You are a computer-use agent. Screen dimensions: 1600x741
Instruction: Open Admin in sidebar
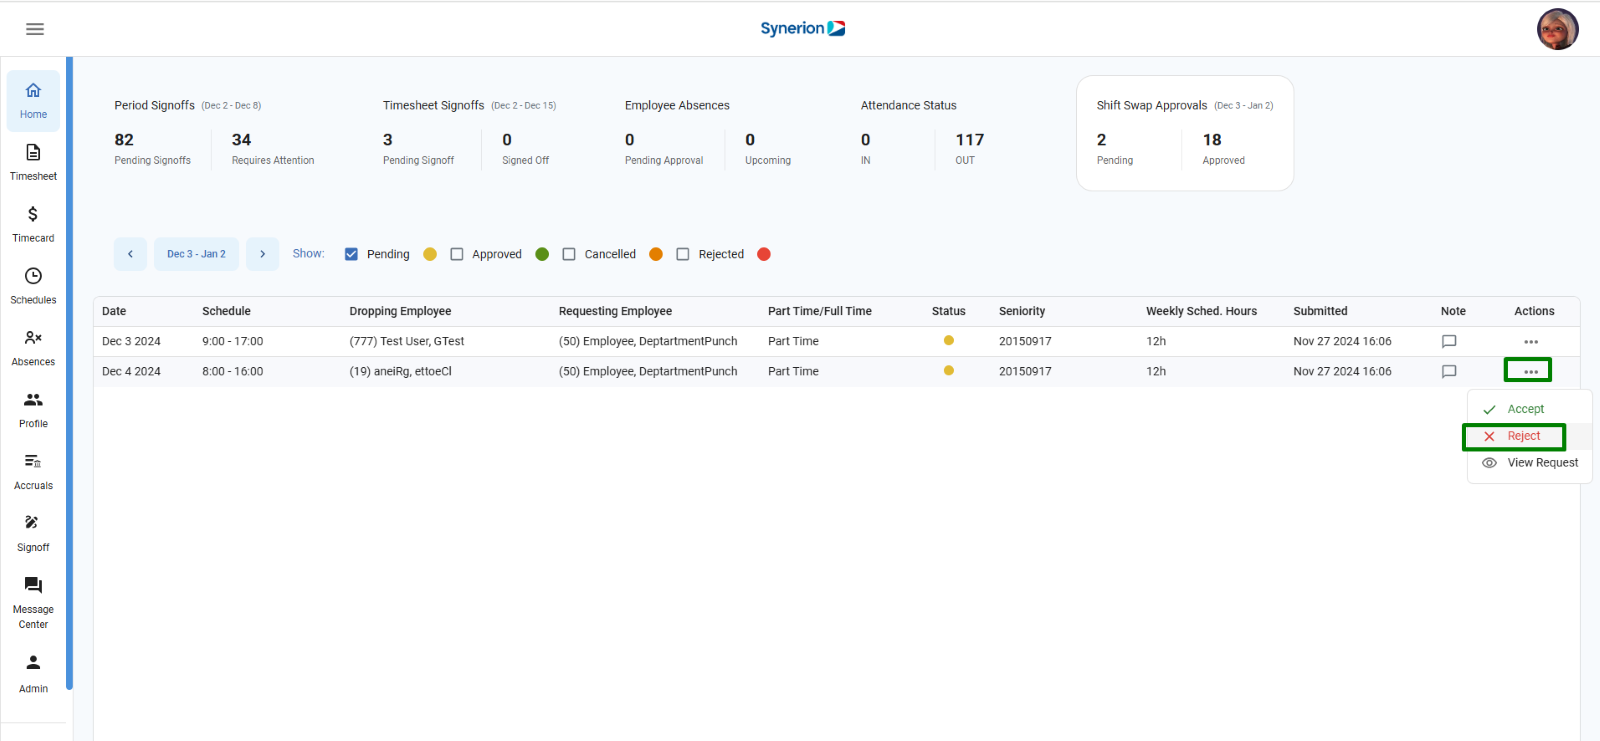[33, 674]
